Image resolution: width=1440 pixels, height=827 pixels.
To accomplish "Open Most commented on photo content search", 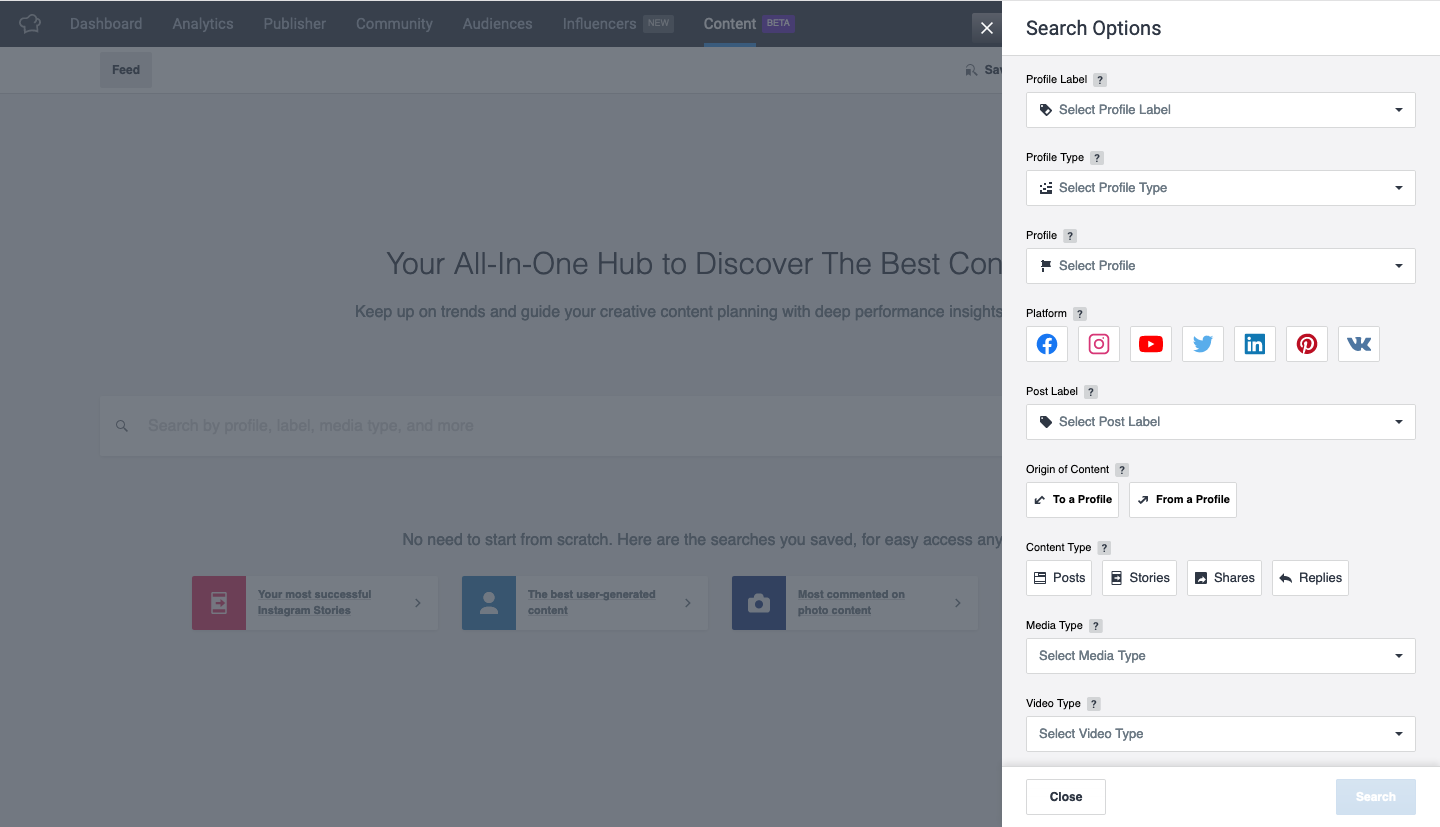I will click(855, 603).
